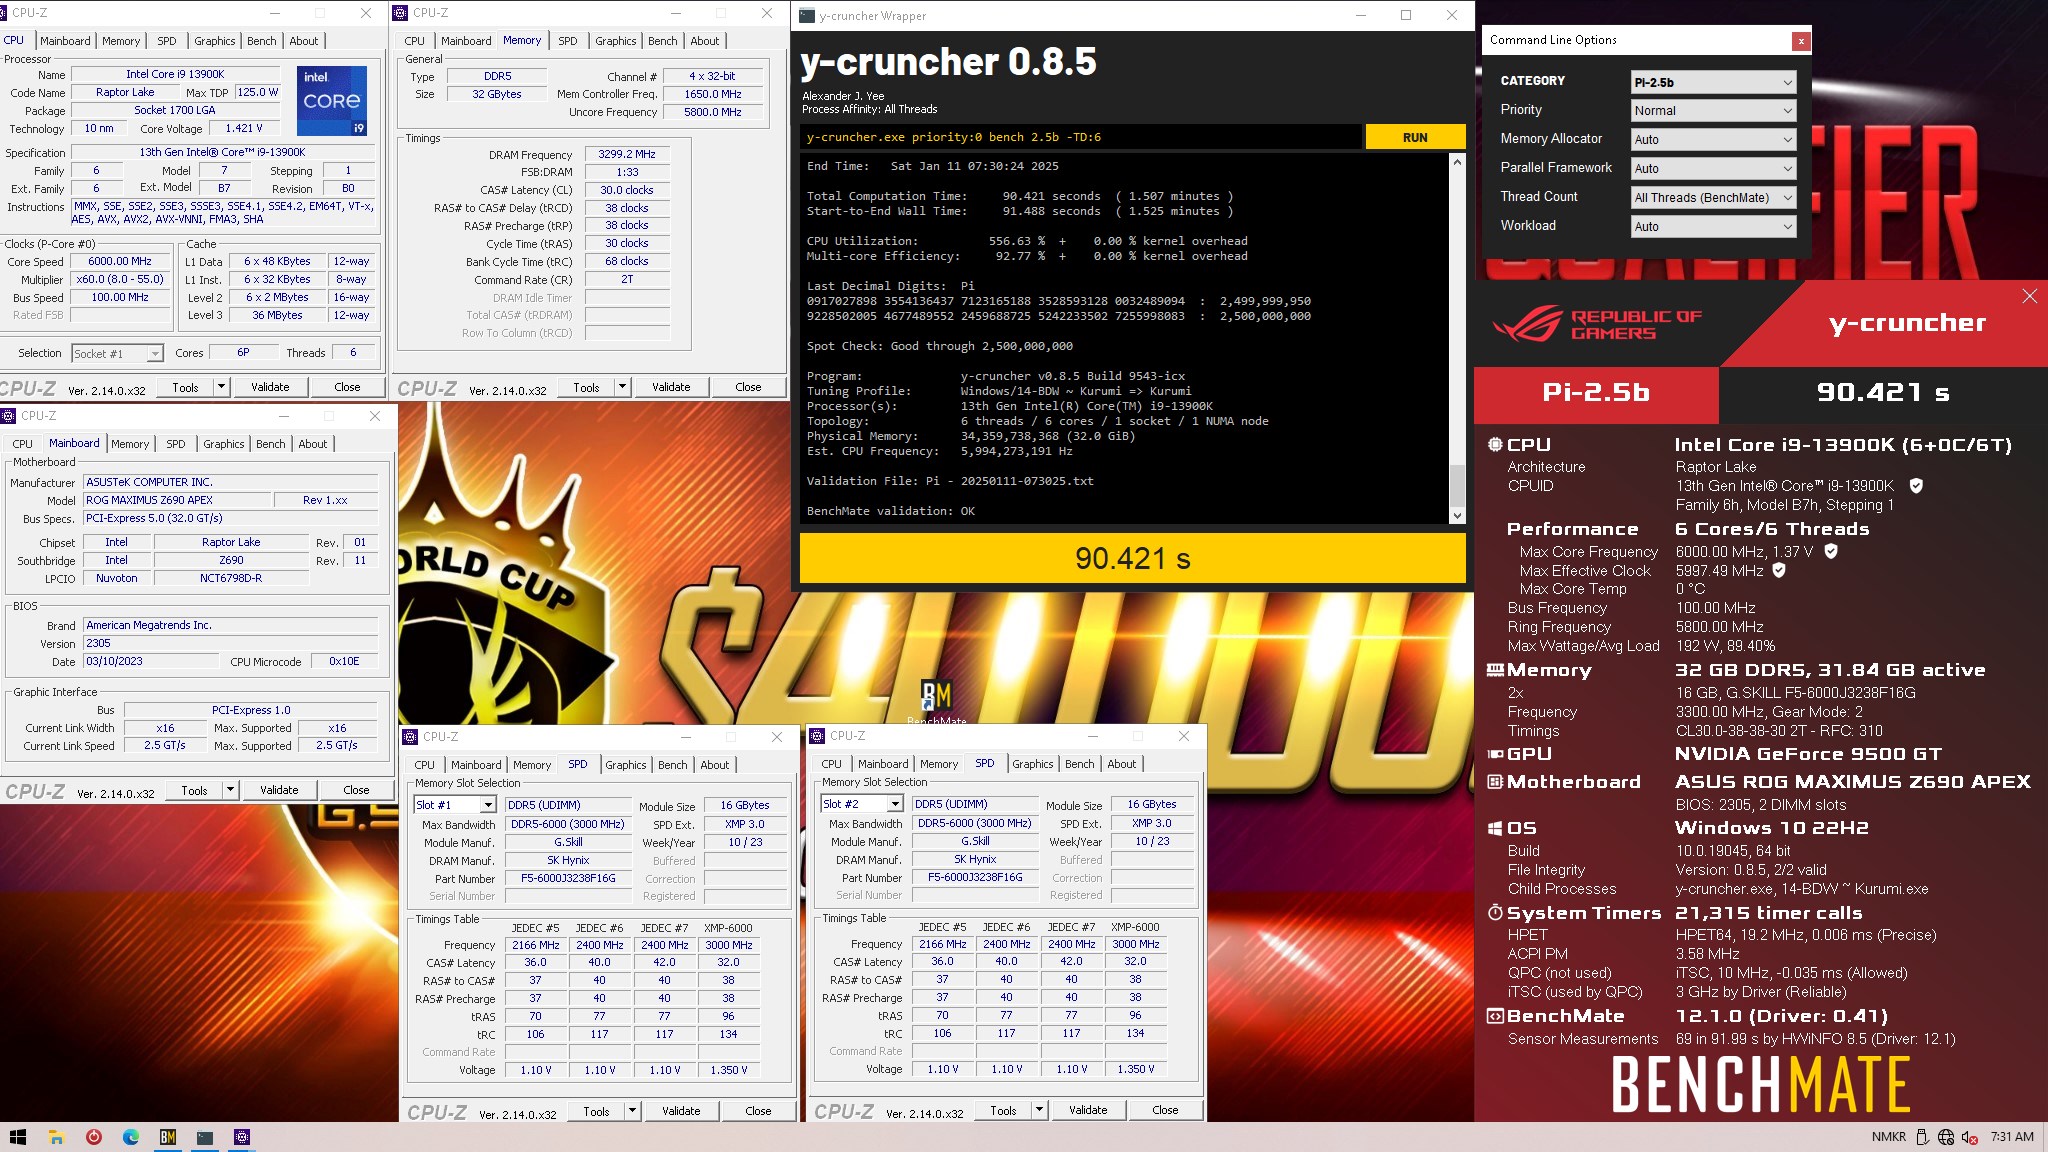Close the BenchMate result panel with the X

[x=2029, y=296]
